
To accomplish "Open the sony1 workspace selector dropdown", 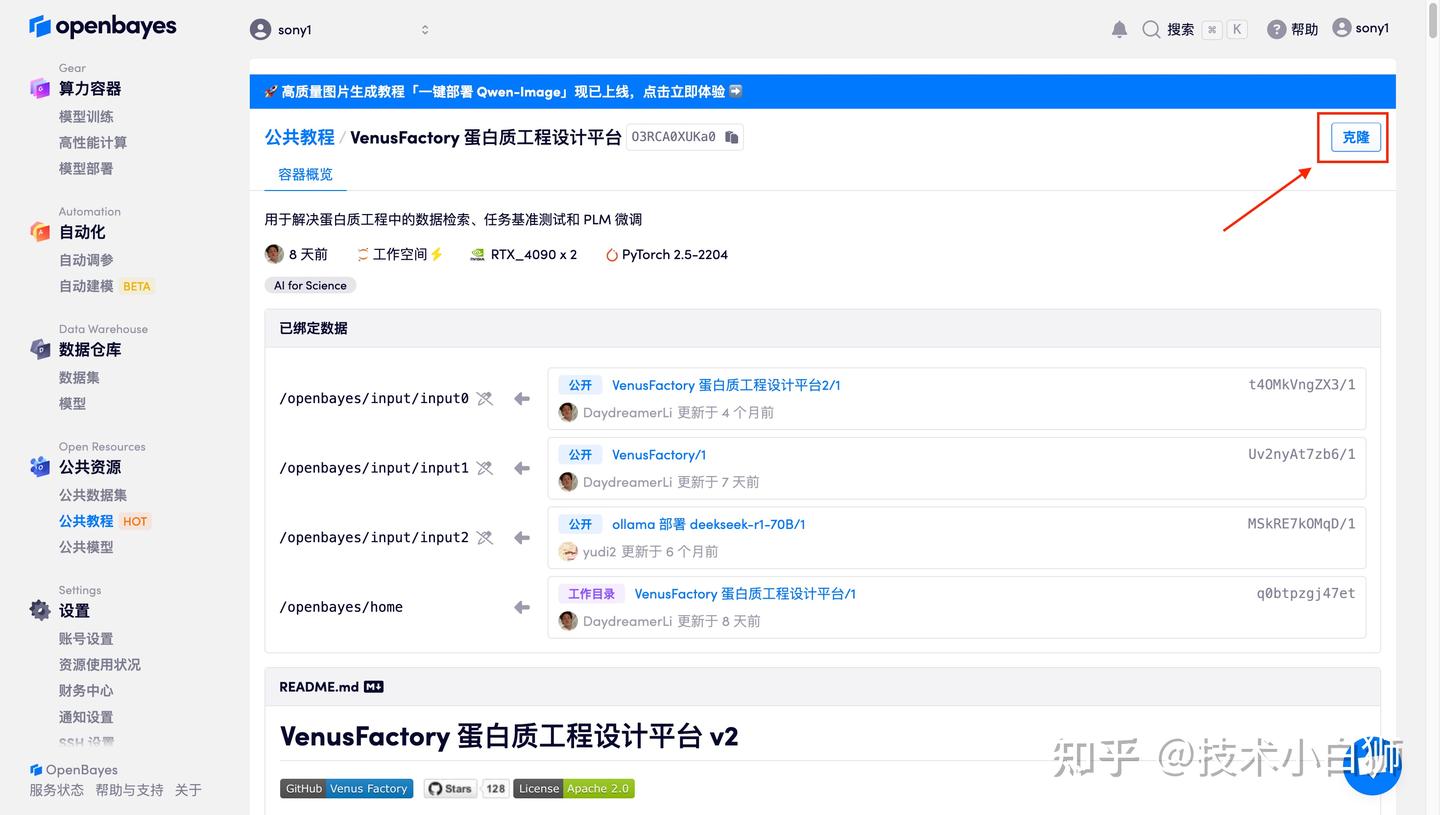I will click(x=424, y=29).
